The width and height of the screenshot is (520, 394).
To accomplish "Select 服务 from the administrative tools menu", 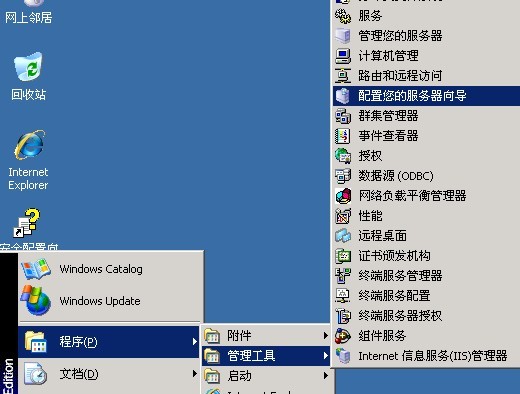I will coord(426,16).
